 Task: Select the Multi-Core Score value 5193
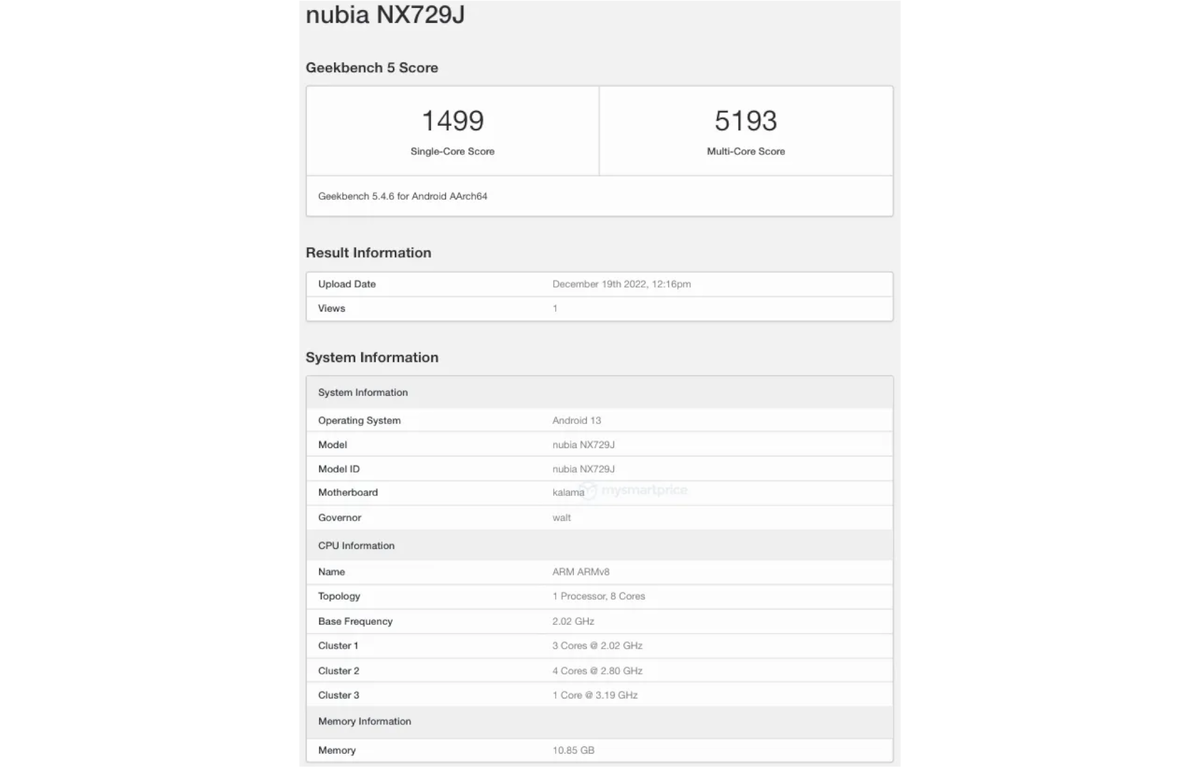[x=745, y=120]
